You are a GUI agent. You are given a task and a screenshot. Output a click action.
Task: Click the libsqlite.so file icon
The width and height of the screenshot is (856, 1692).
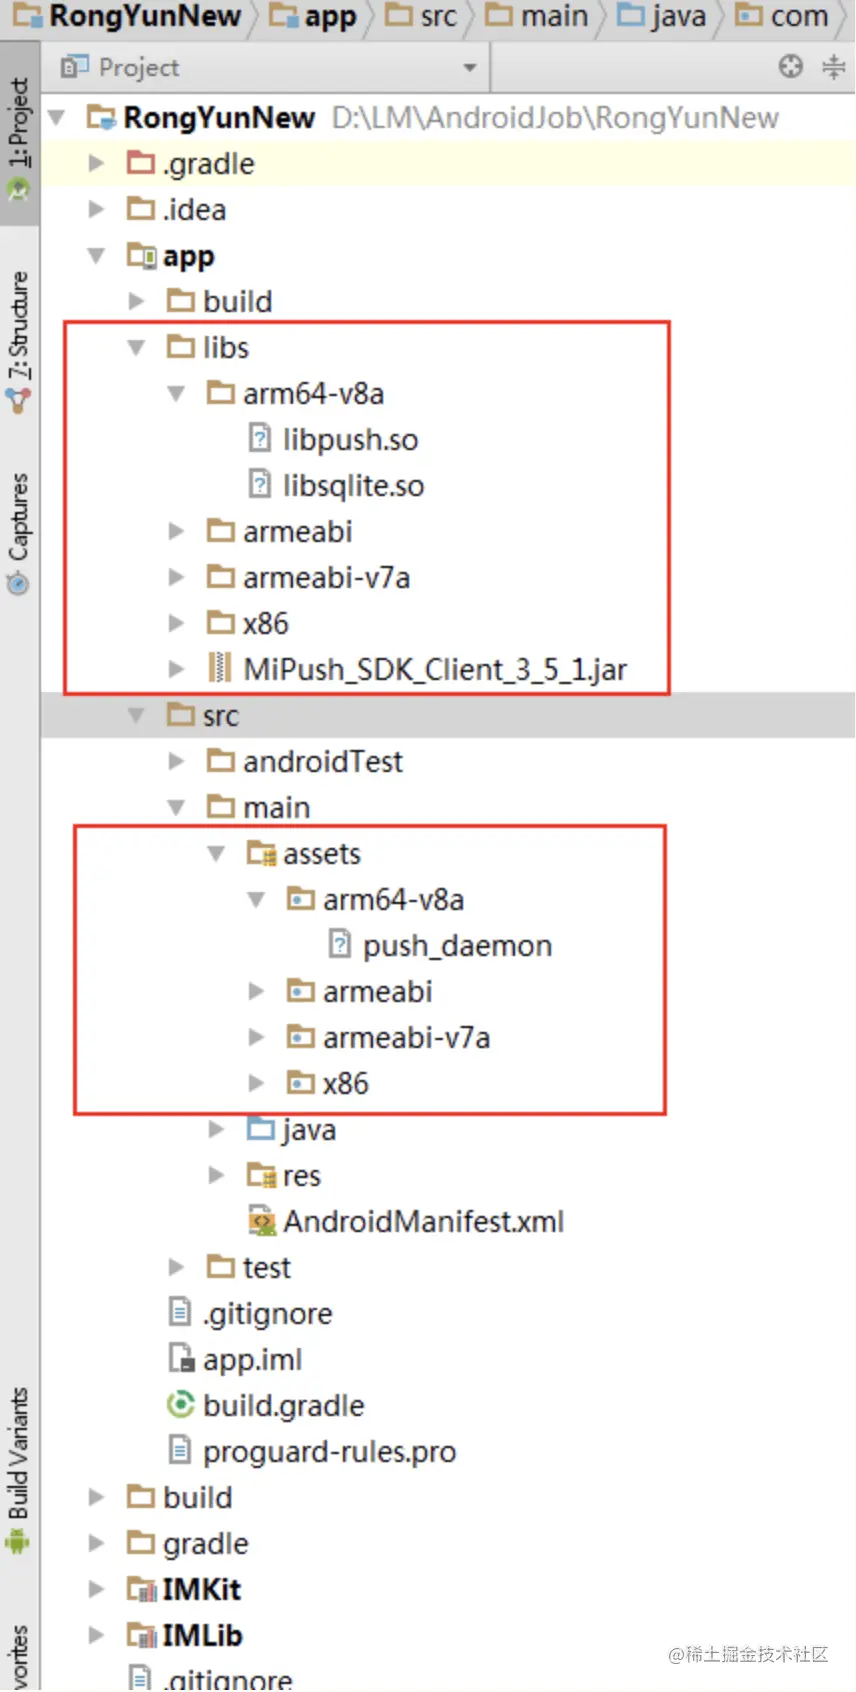(260, 485)
